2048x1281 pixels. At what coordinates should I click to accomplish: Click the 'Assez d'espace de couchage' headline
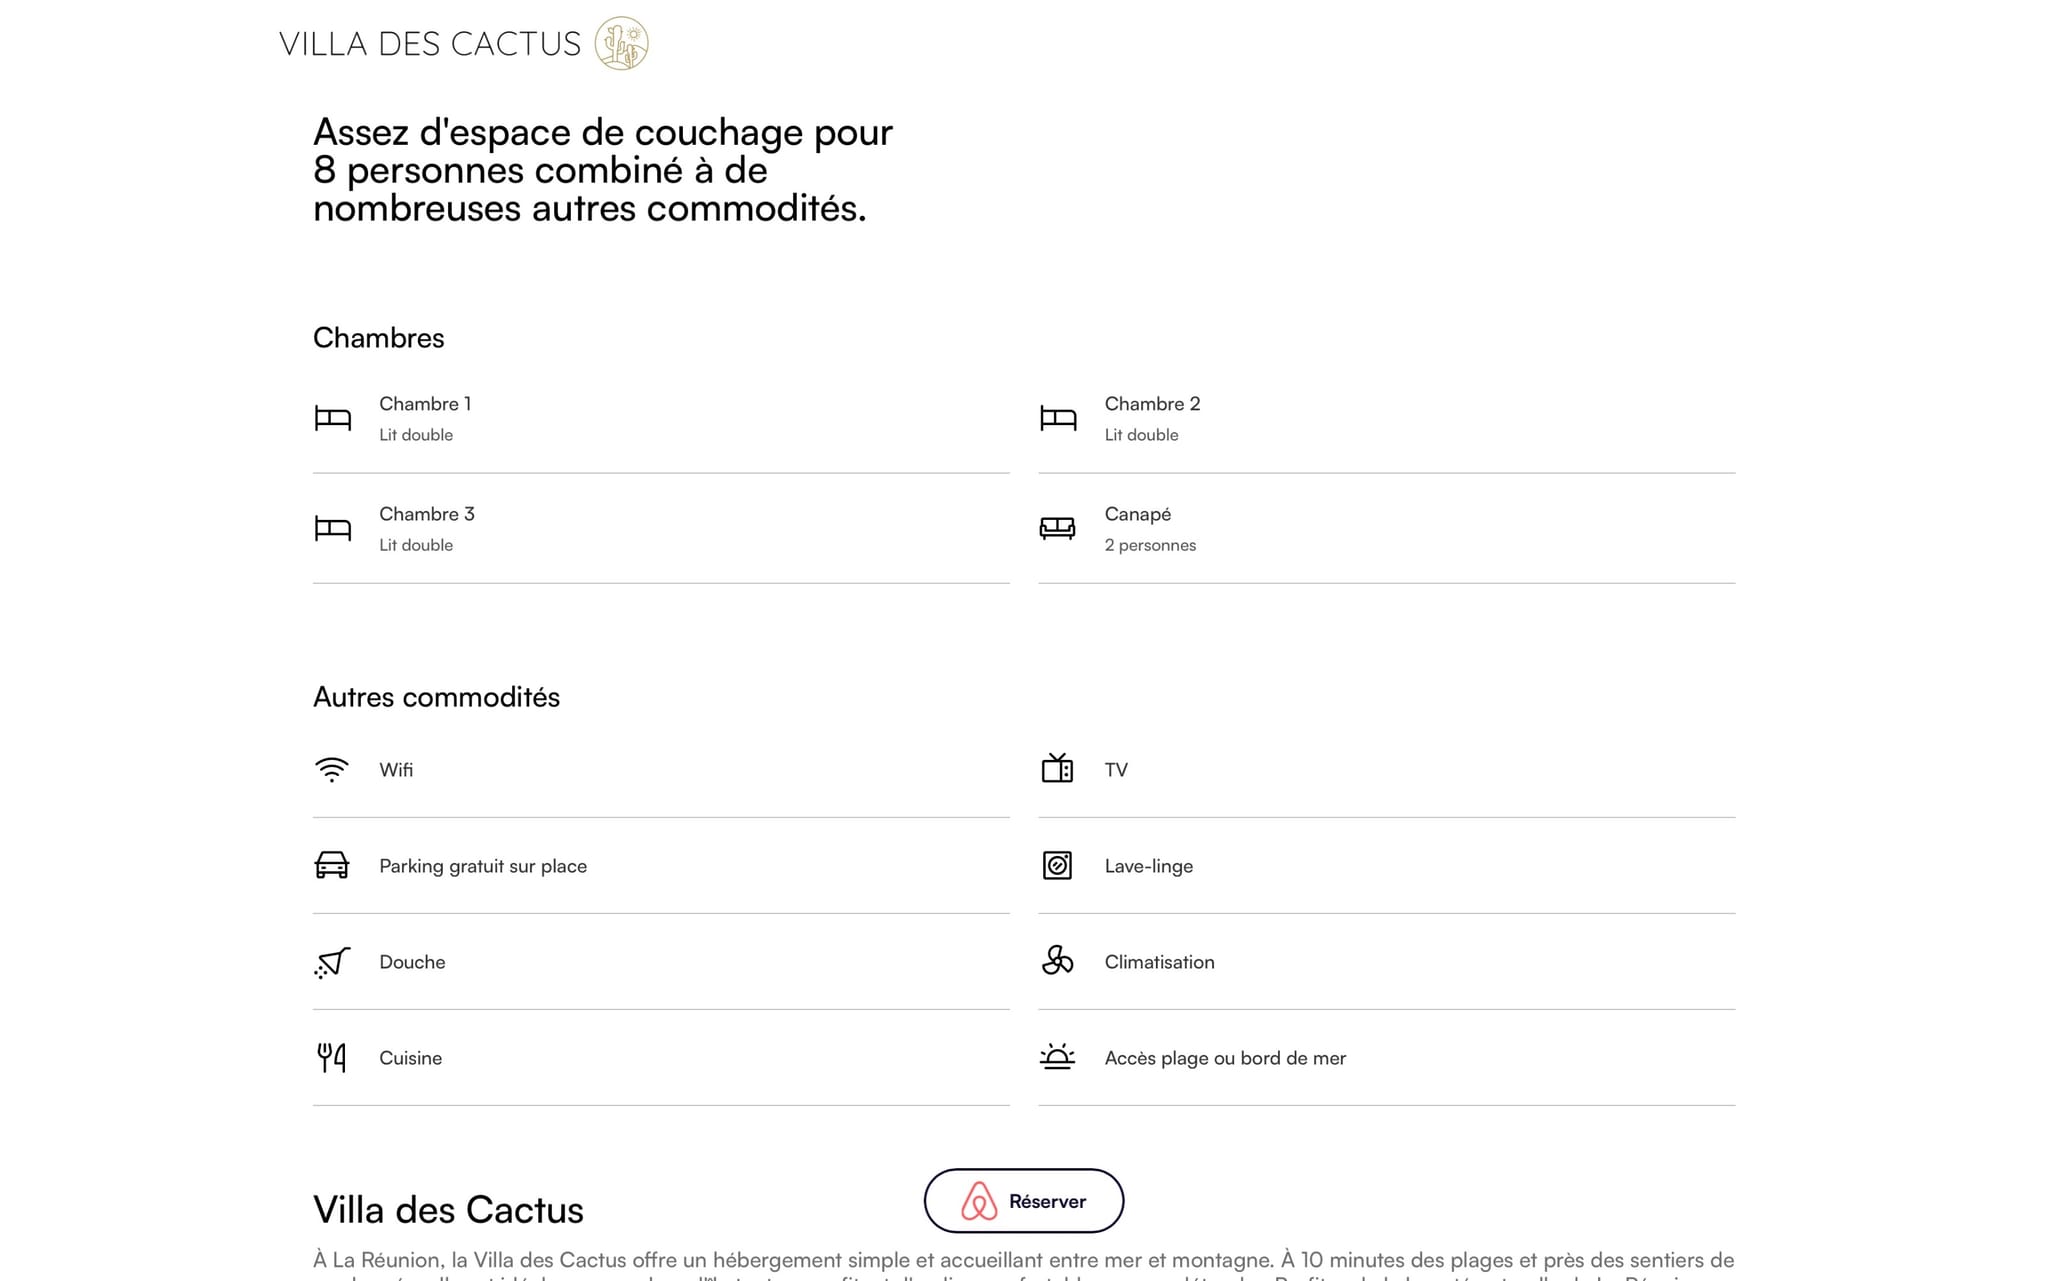603,170
